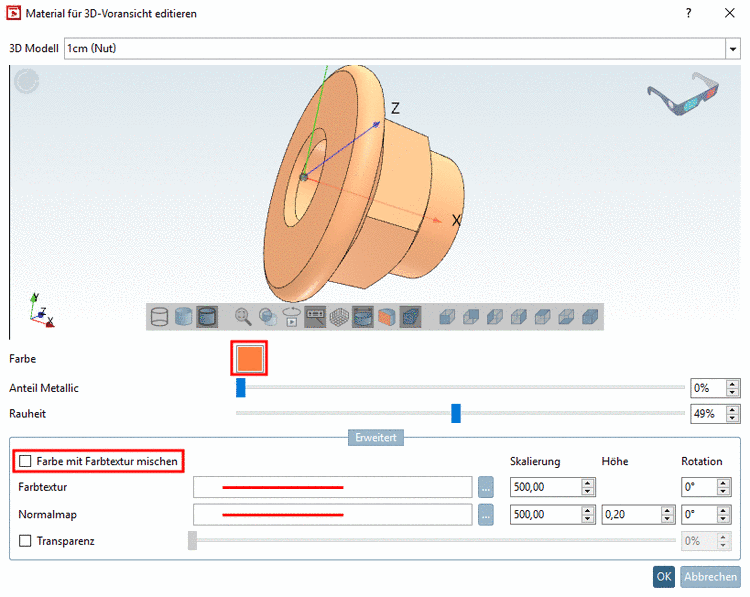Select the fourth view cube icon
The image size is (750, 597).
click(518, 317)
